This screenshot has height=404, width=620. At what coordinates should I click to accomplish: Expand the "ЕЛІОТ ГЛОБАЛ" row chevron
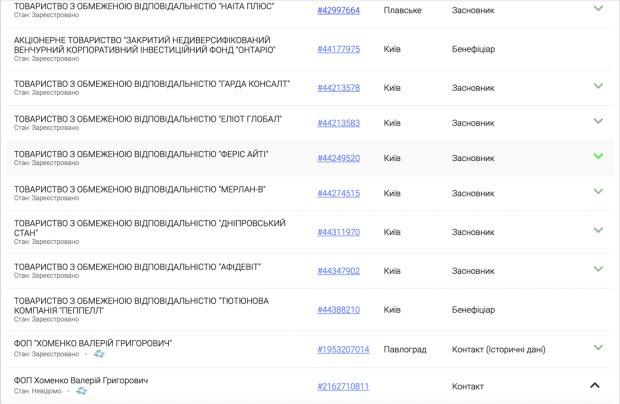tap(598, 122)
